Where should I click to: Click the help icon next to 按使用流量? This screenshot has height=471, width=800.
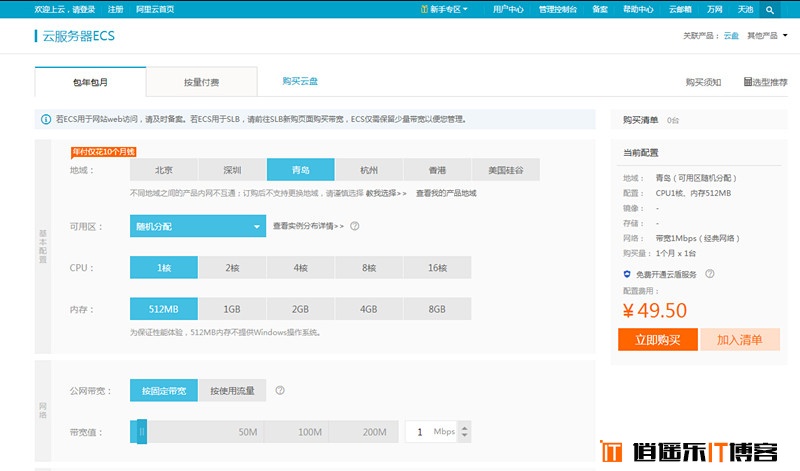(x=280, y=390)
